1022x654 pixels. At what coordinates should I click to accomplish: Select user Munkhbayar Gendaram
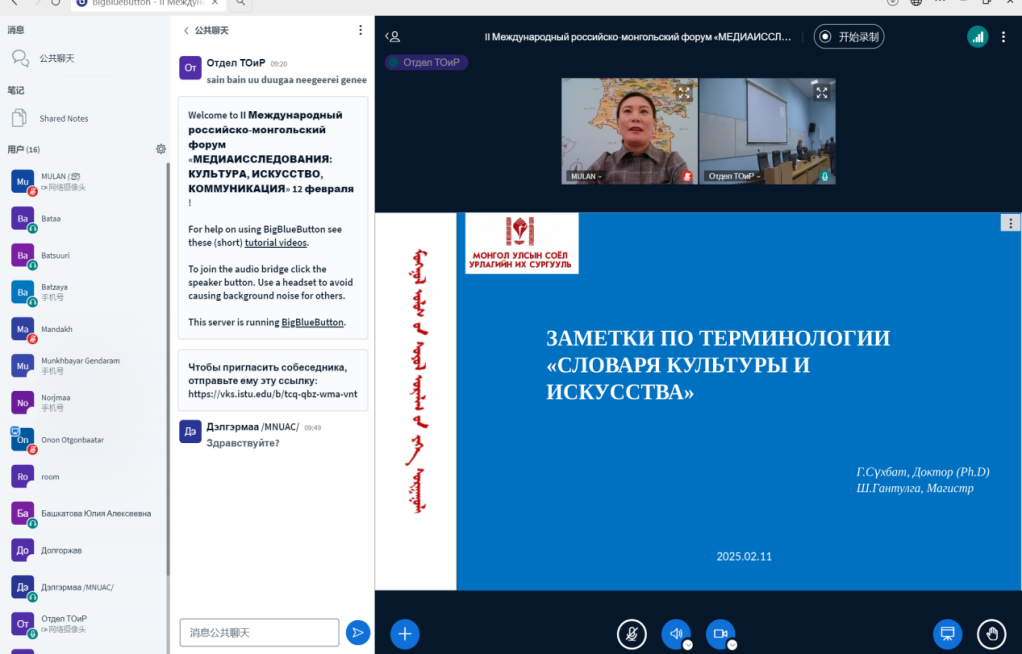[x=85, y=366]
